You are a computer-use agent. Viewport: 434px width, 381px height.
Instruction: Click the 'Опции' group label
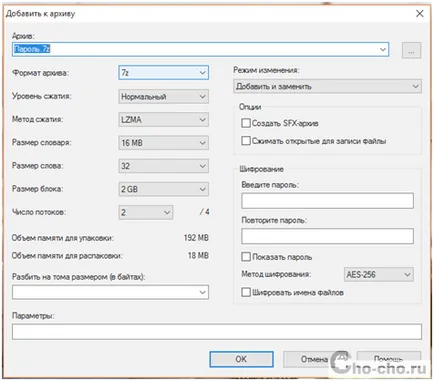(x=250, y=107)
